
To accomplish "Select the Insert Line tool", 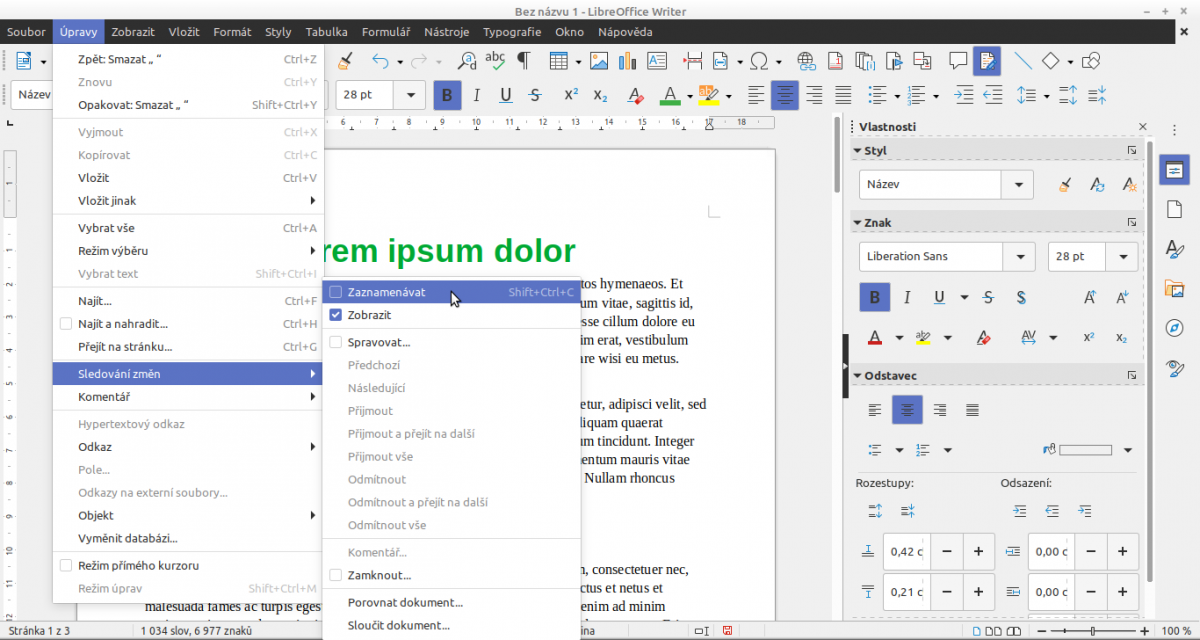I will [x=1022, y=61].
